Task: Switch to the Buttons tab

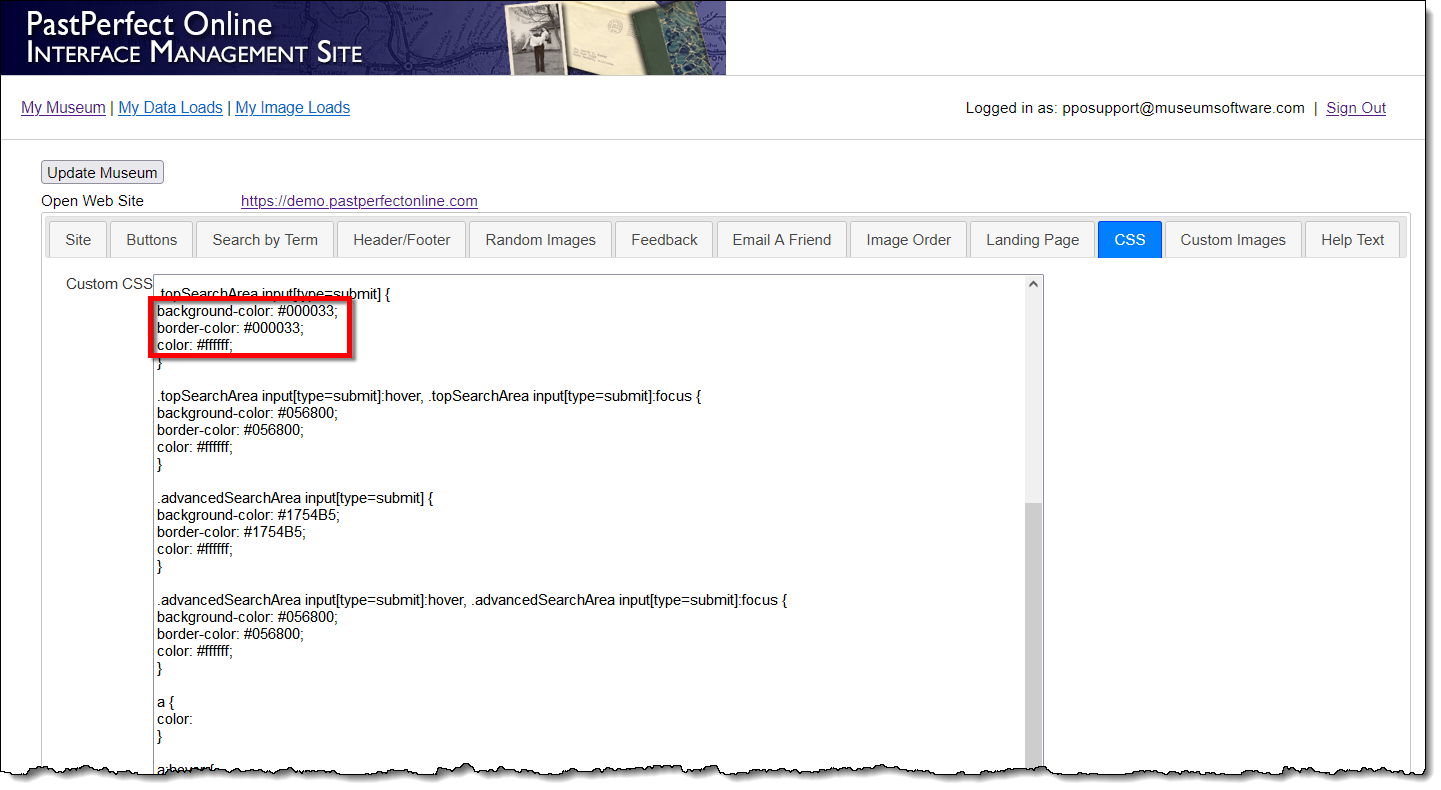Action: tap(152, 240)
